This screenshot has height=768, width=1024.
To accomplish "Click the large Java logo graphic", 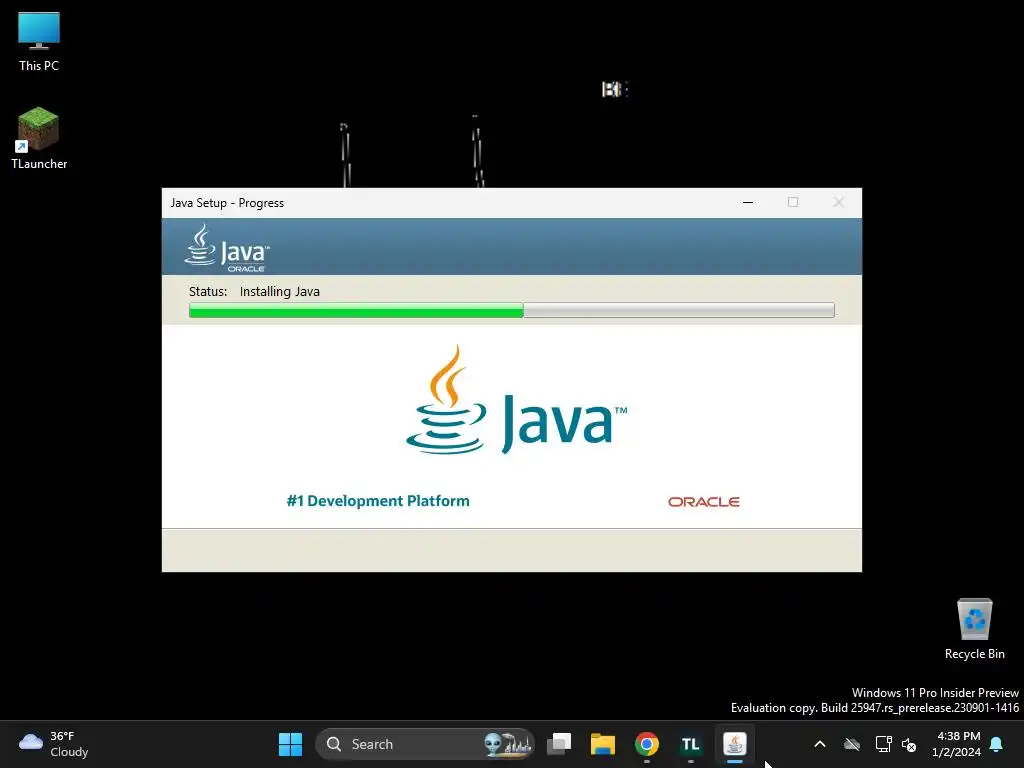I will [516, 400].
